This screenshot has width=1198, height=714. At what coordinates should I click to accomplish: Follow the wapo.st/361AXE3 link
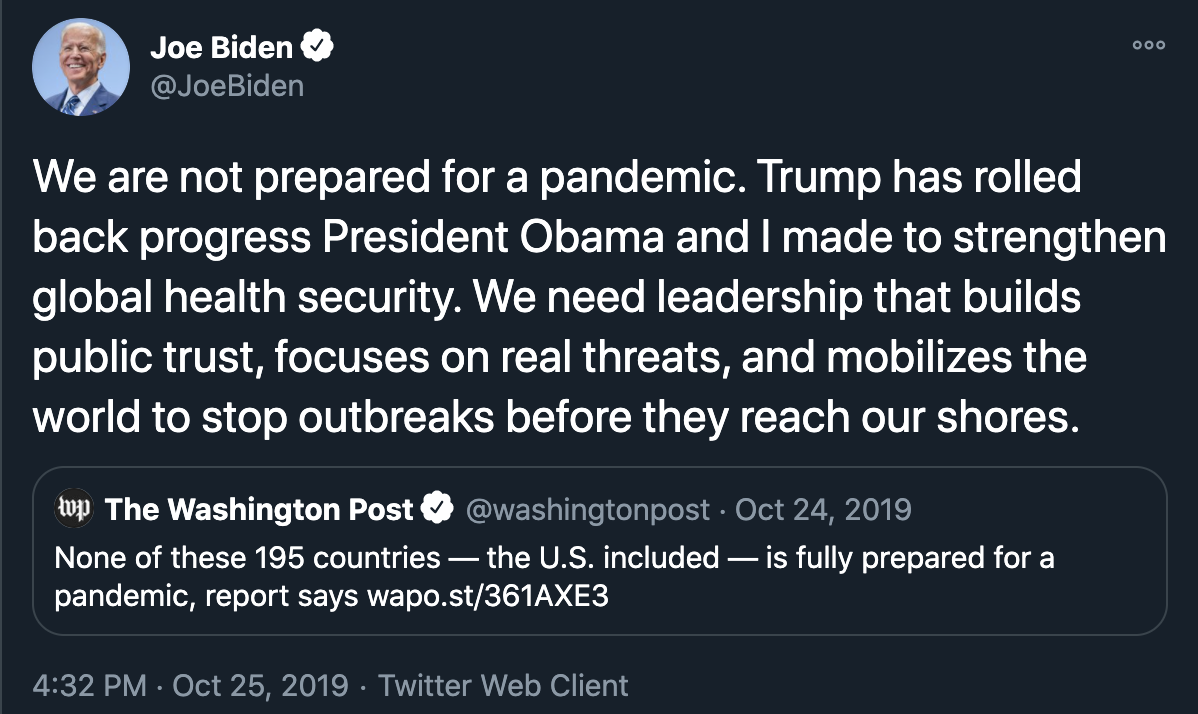click(487, 596)
